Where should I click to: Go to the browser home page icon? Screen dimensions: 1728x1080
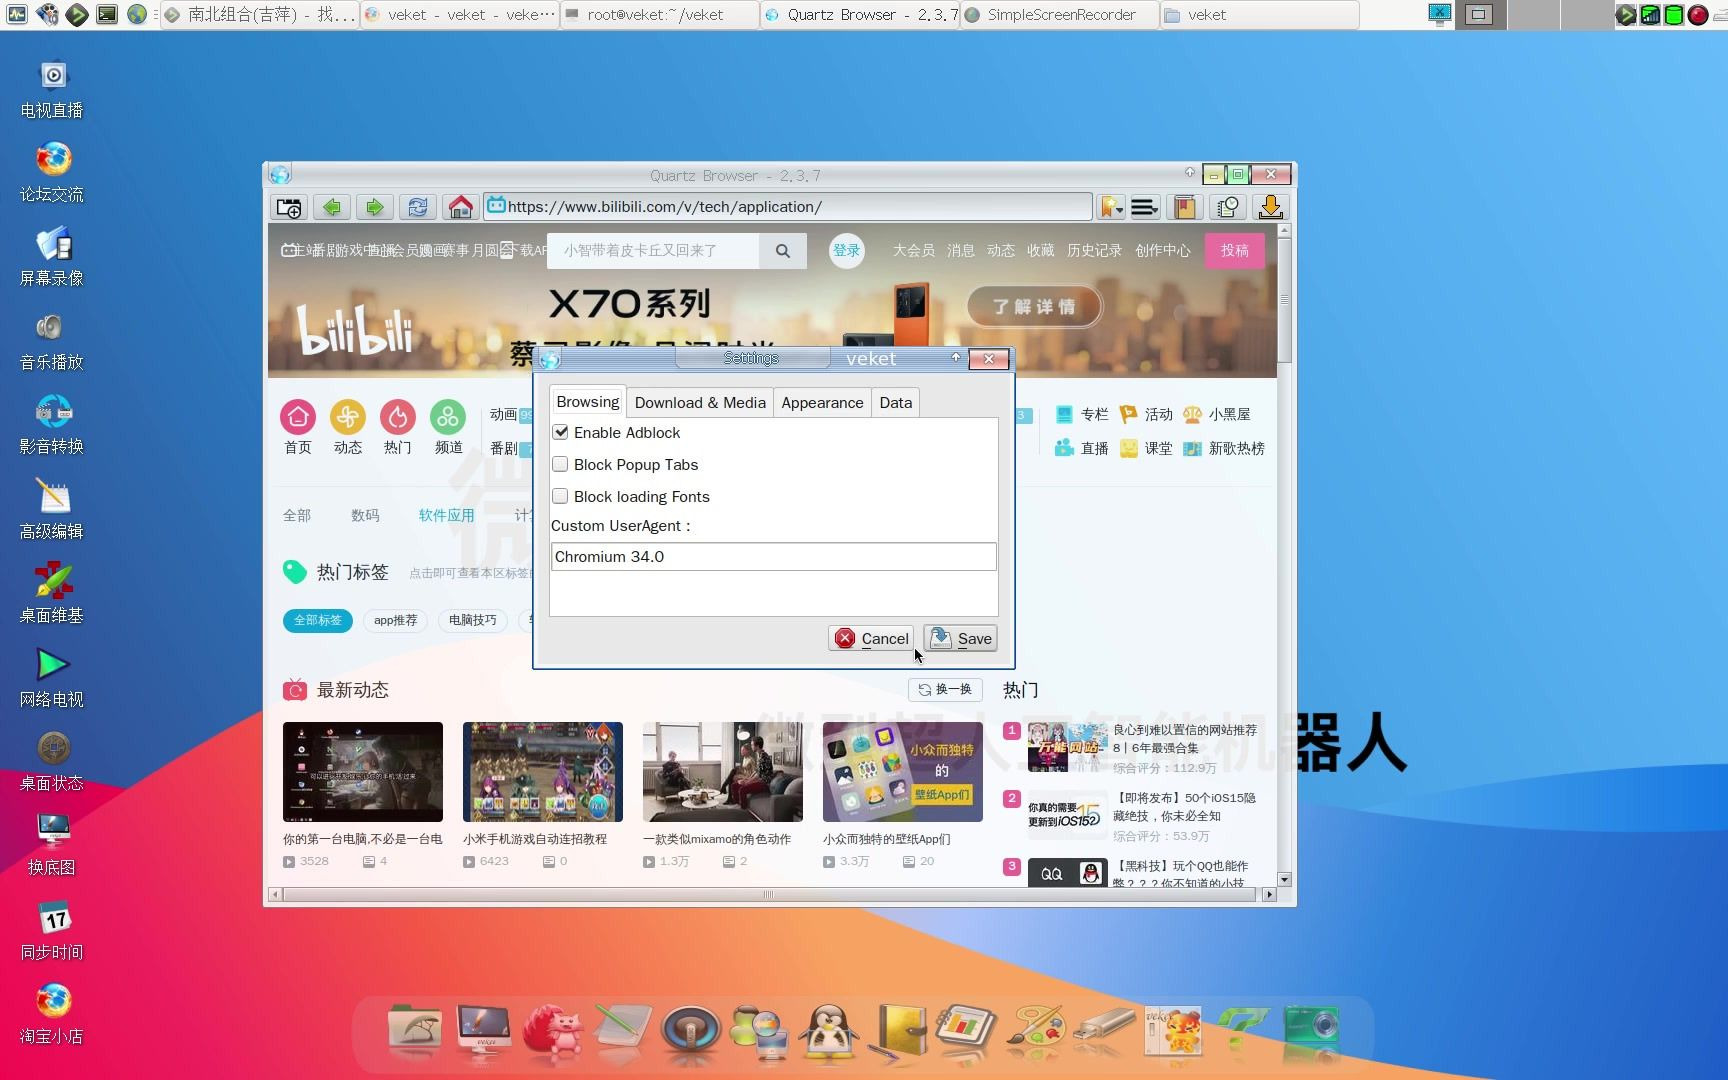point(460,207)
